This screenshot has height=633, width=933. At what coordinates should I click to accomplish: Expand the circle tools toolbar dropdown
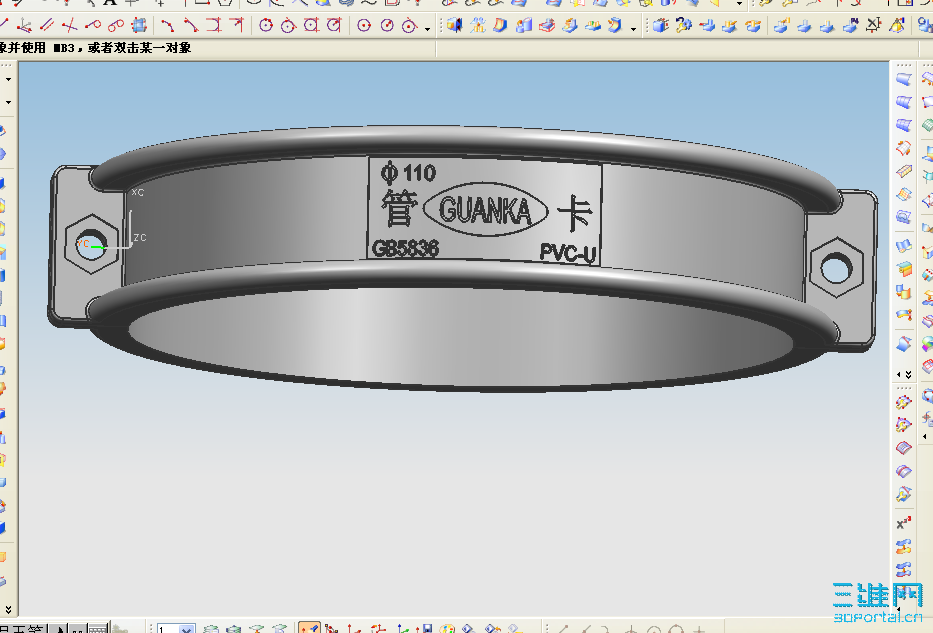pos(428,28)
